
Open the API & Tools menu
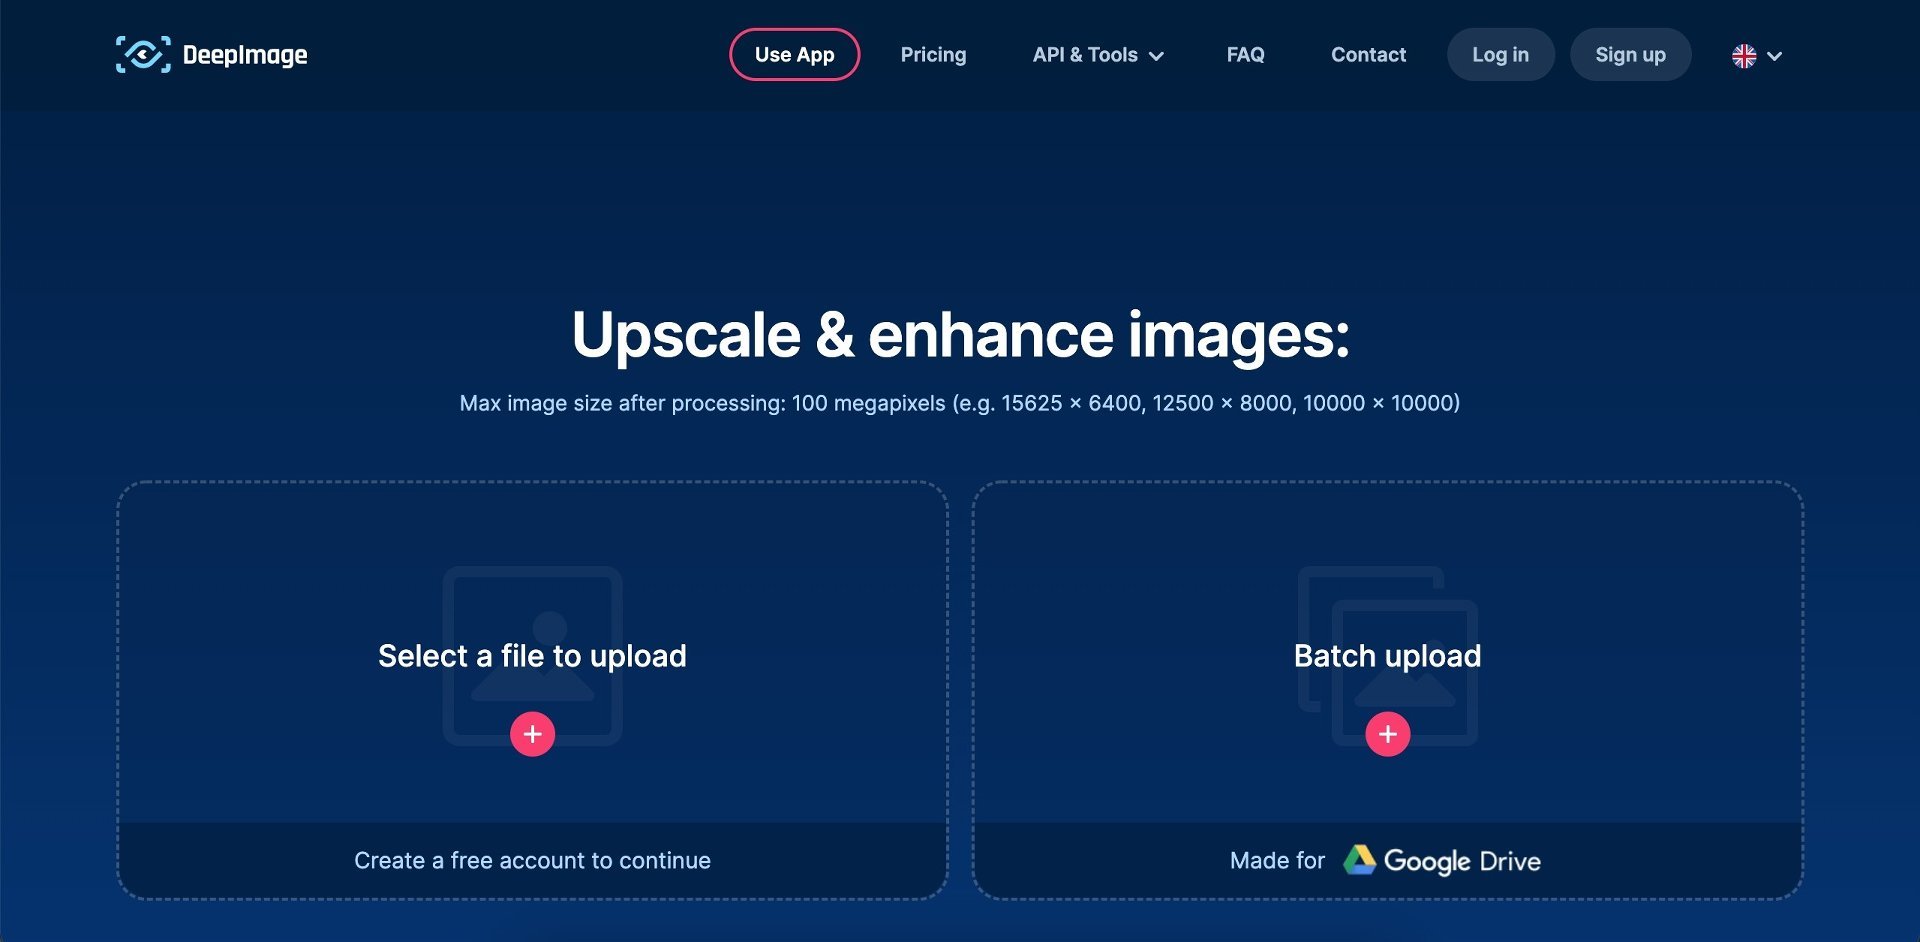tap(1098, 55)
